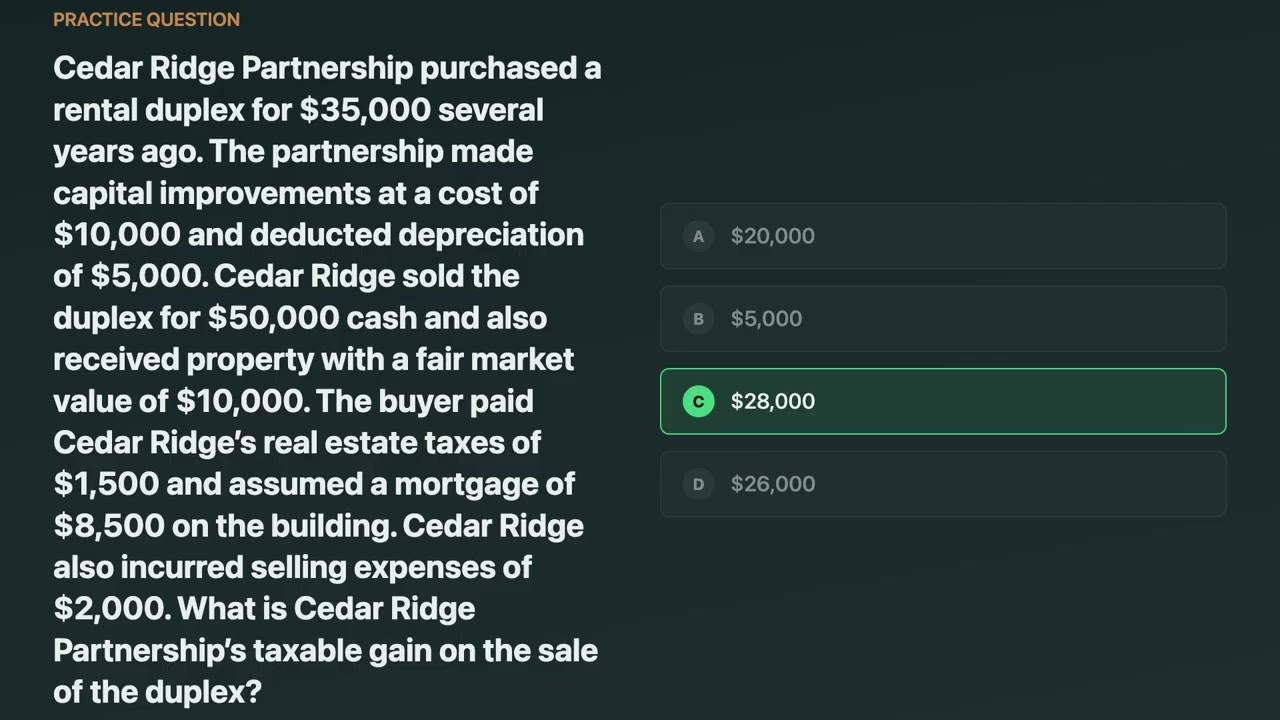Click the $50,000 cash amount in question
This screenshot has height=720, width=1280.
(x=273, y=318)
